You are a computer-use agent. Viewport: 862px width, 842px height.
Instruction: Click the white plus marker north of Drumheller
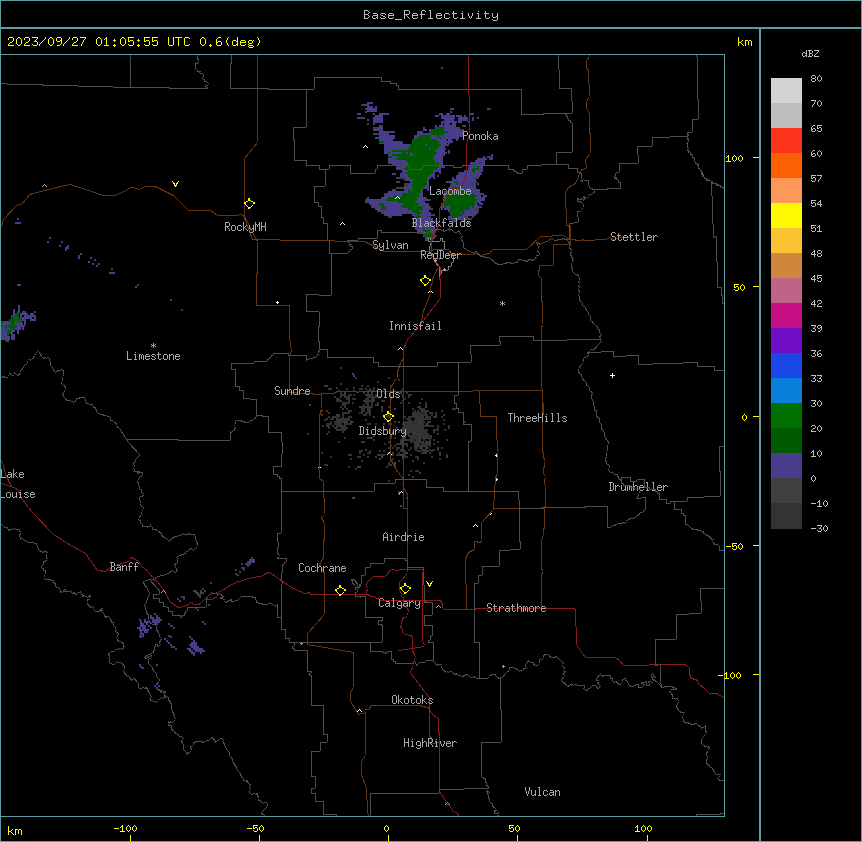pos(612,375)
